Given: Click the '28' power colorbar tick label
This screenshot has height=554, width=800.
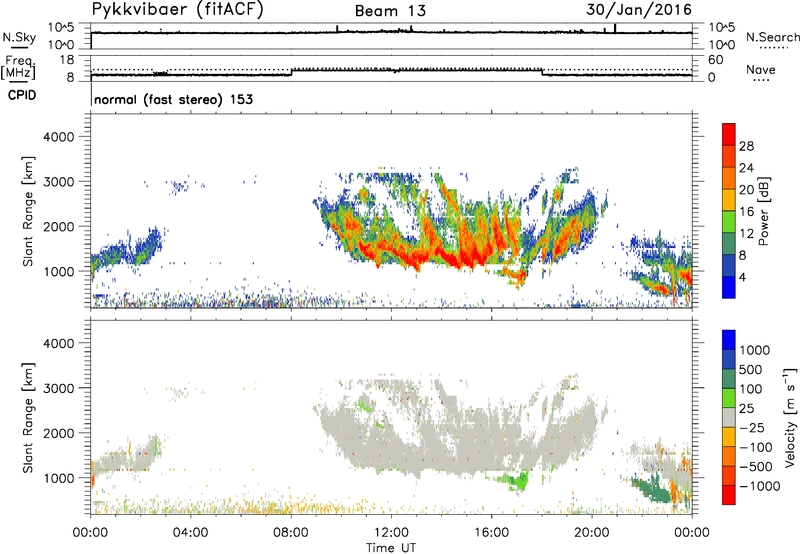Looking at the screenshot, I should point(746,146).
